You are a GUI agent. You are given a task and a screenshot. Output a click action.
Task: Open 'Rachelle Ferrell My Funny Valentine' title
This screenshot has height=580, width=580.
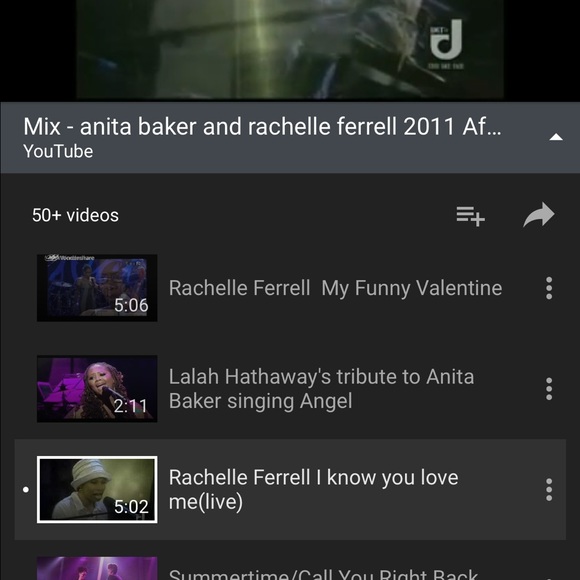pyautogui.click(x=335, y=288)
